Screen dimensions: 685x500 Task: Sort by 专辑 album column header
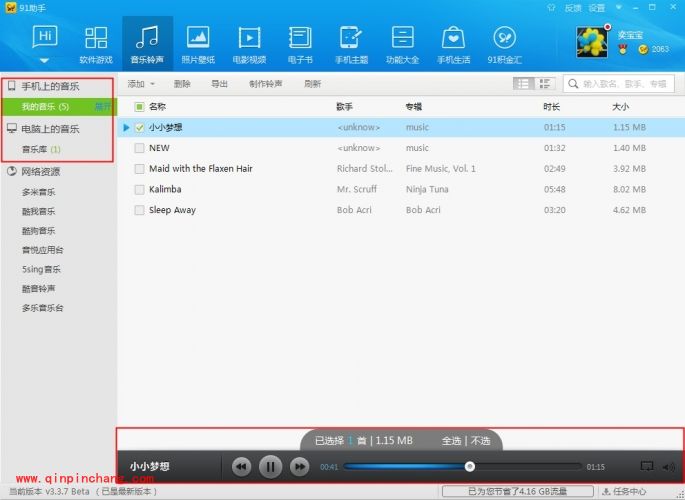[413, 107]
